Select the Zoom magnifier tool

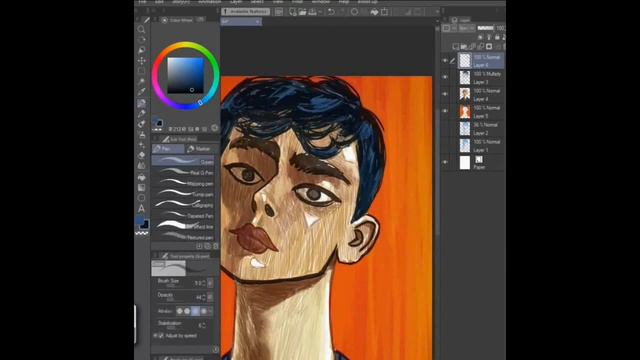[141, 29]
